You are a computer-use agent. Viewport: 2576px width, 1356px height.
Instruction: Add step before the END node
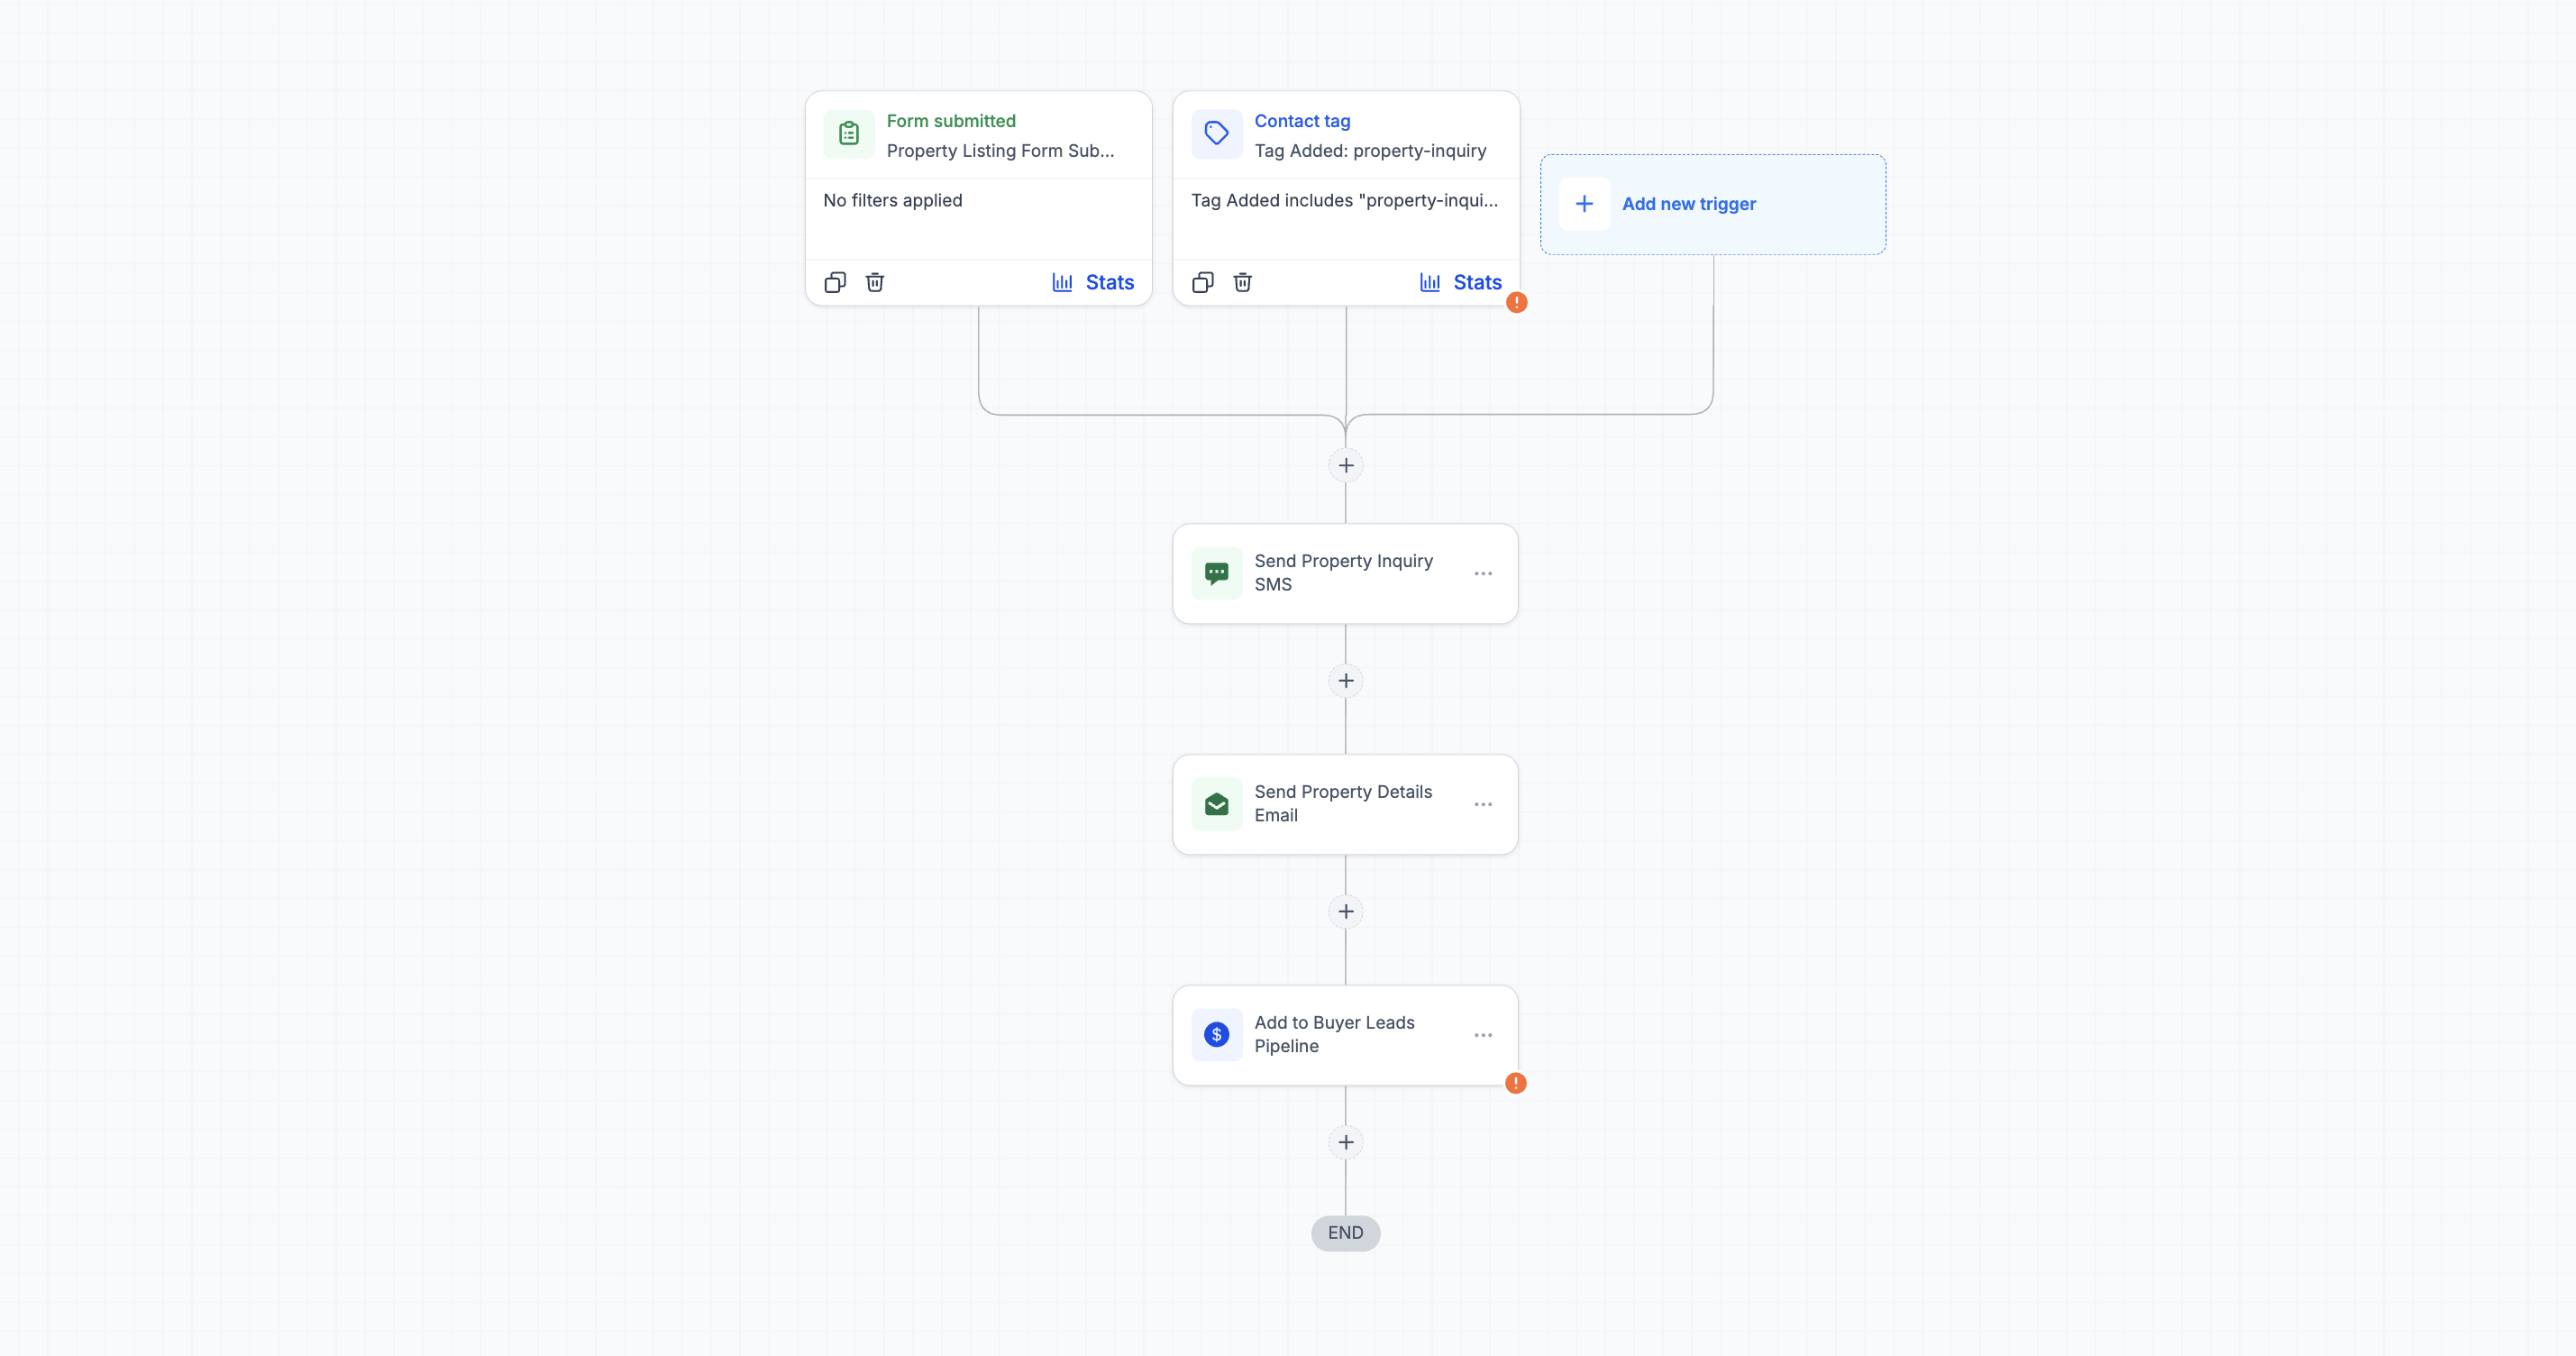pos(1346,1142)
